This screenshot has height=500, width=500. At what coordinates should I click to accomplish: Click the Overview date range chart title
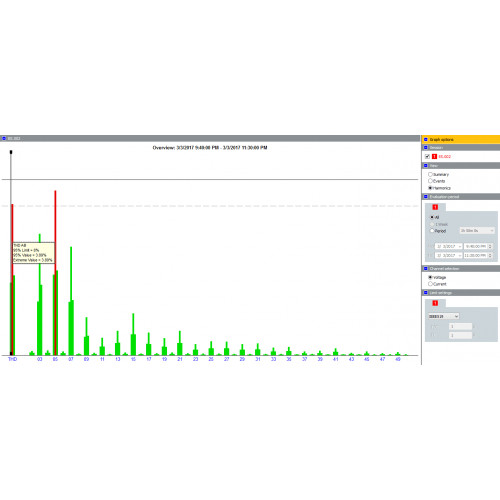pos(210,148)
